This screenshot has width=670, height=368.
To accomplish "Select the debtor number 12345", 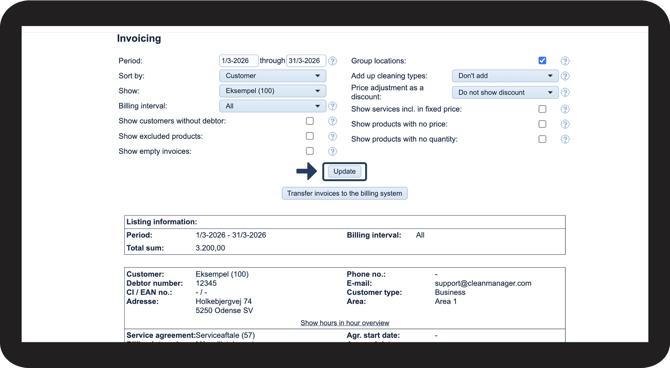I will (206, 283).
